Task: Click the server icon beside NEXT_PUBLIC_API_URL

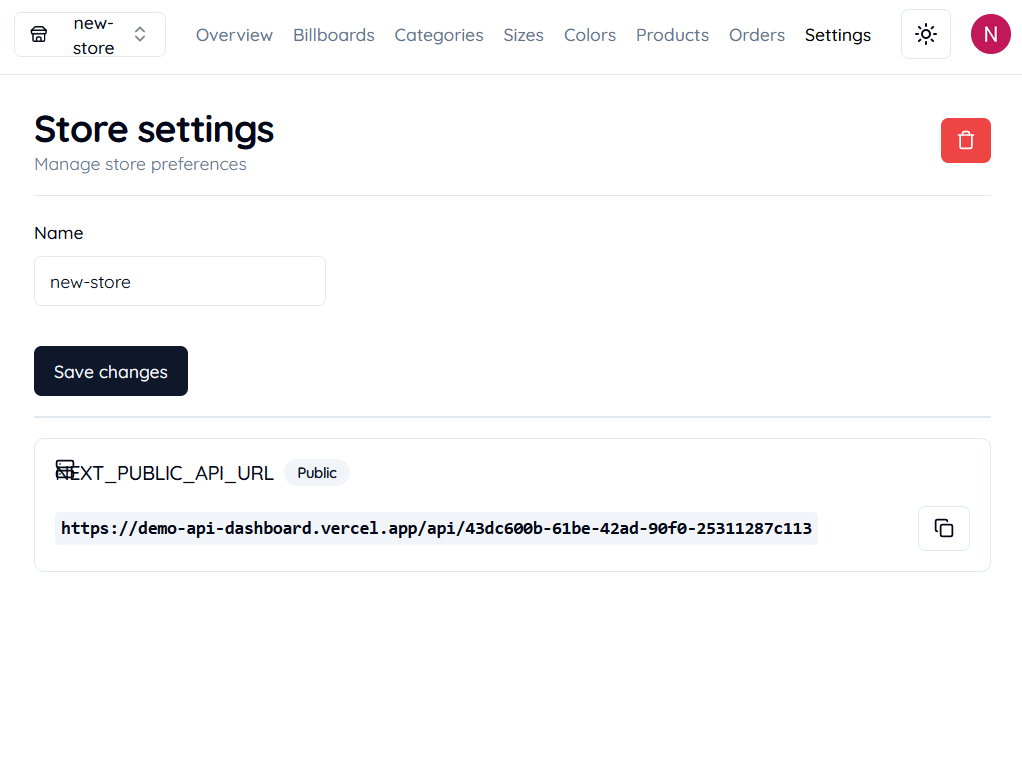Action: tap(65, 469)
